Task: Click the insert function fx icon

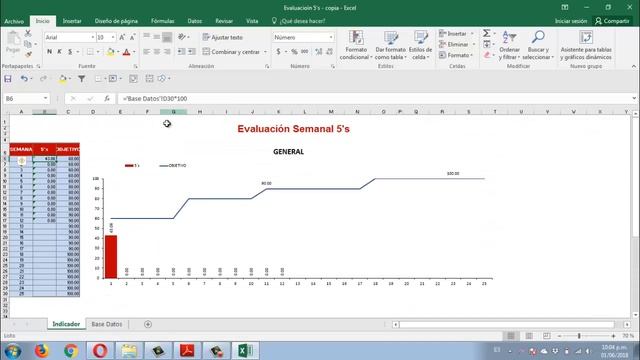Action: (x=107, y=98)
